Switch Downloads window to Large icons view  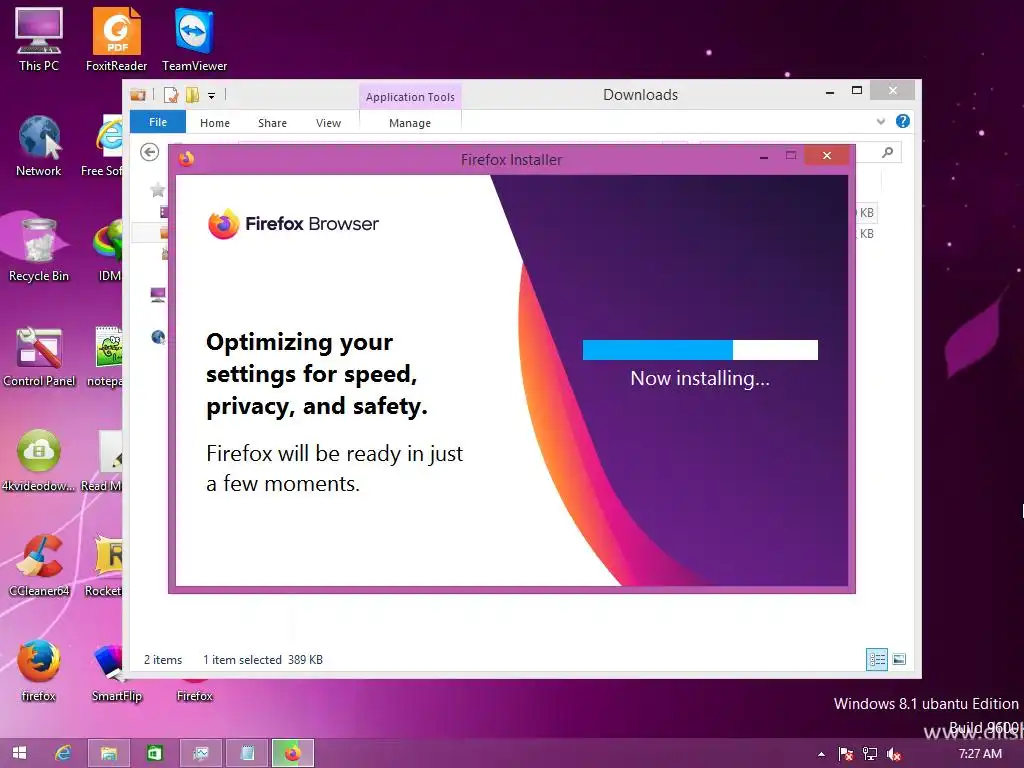click(899, 660)
